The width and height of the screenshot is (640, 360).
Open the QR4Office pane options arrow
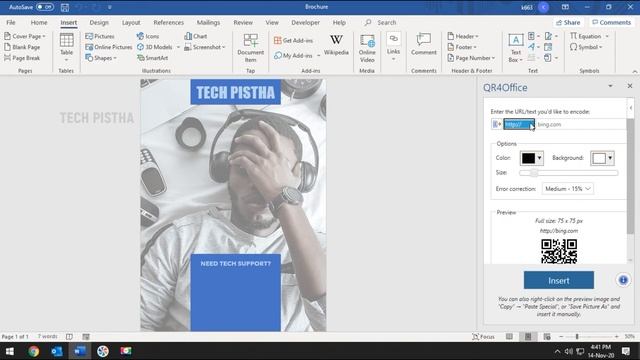click(610, 86)
